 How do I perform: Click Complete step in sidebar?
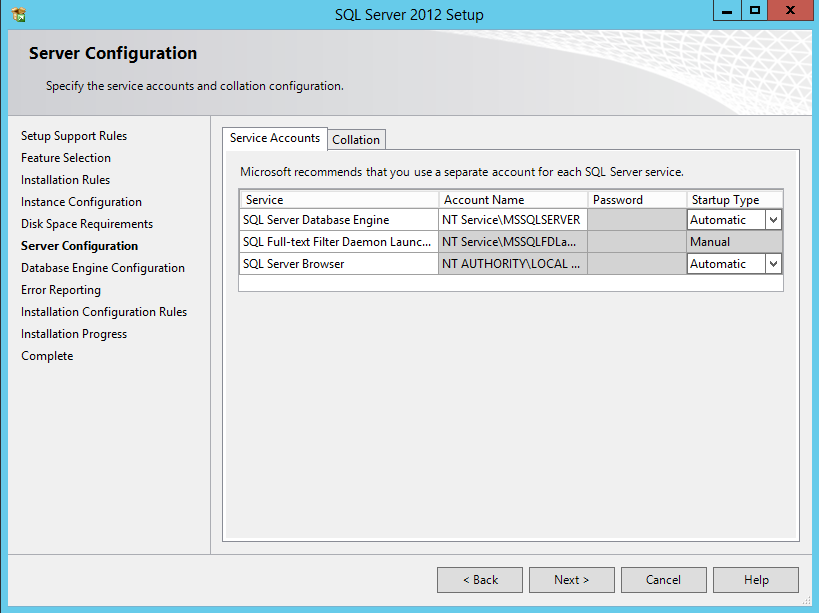pos(47,356)
